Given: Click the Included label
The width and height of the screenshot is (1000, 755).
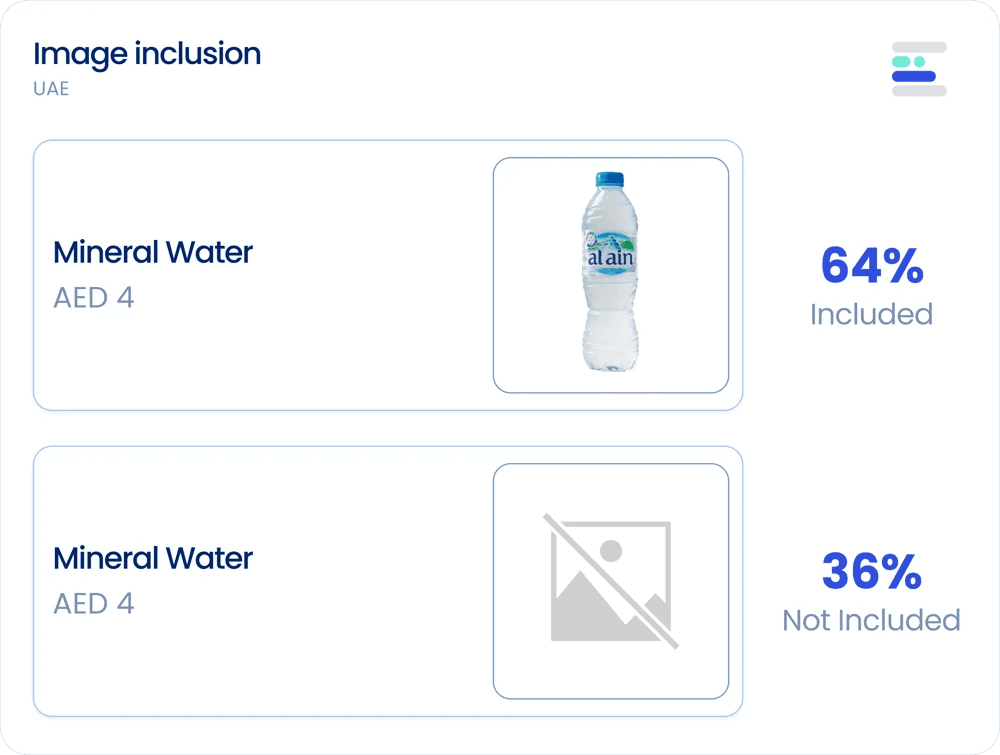Looking at the screenshot, I should click(872, 314).
